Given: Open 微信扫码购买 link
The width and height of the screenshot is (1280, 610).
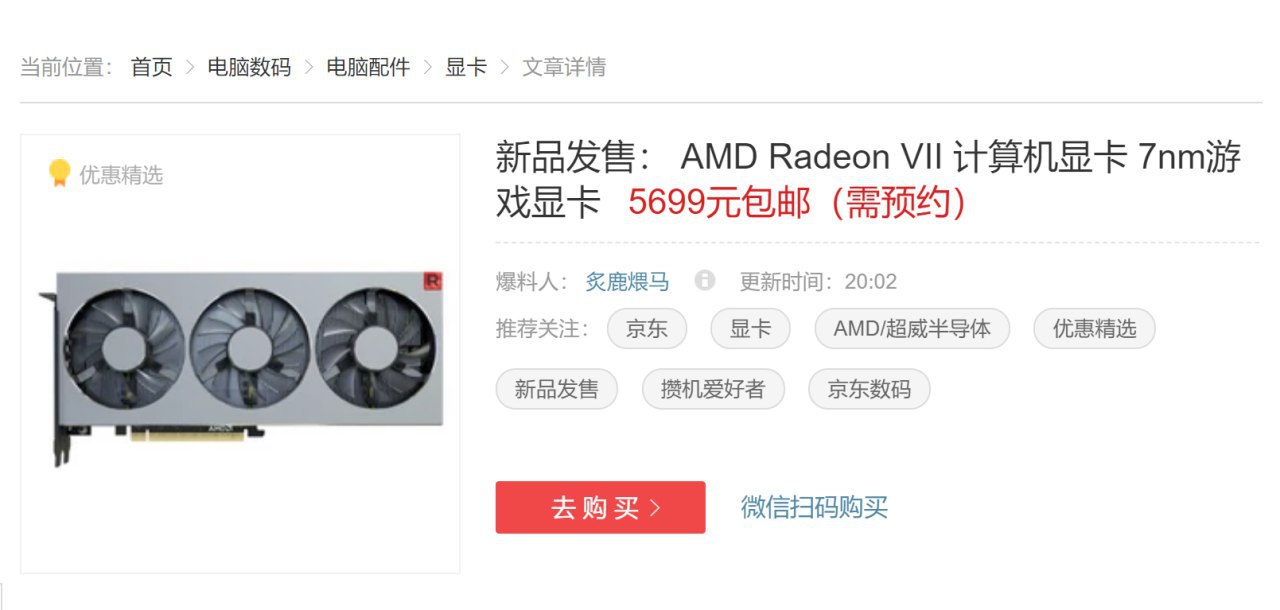Looking at the screenshot, I should [x=814, y=507].
